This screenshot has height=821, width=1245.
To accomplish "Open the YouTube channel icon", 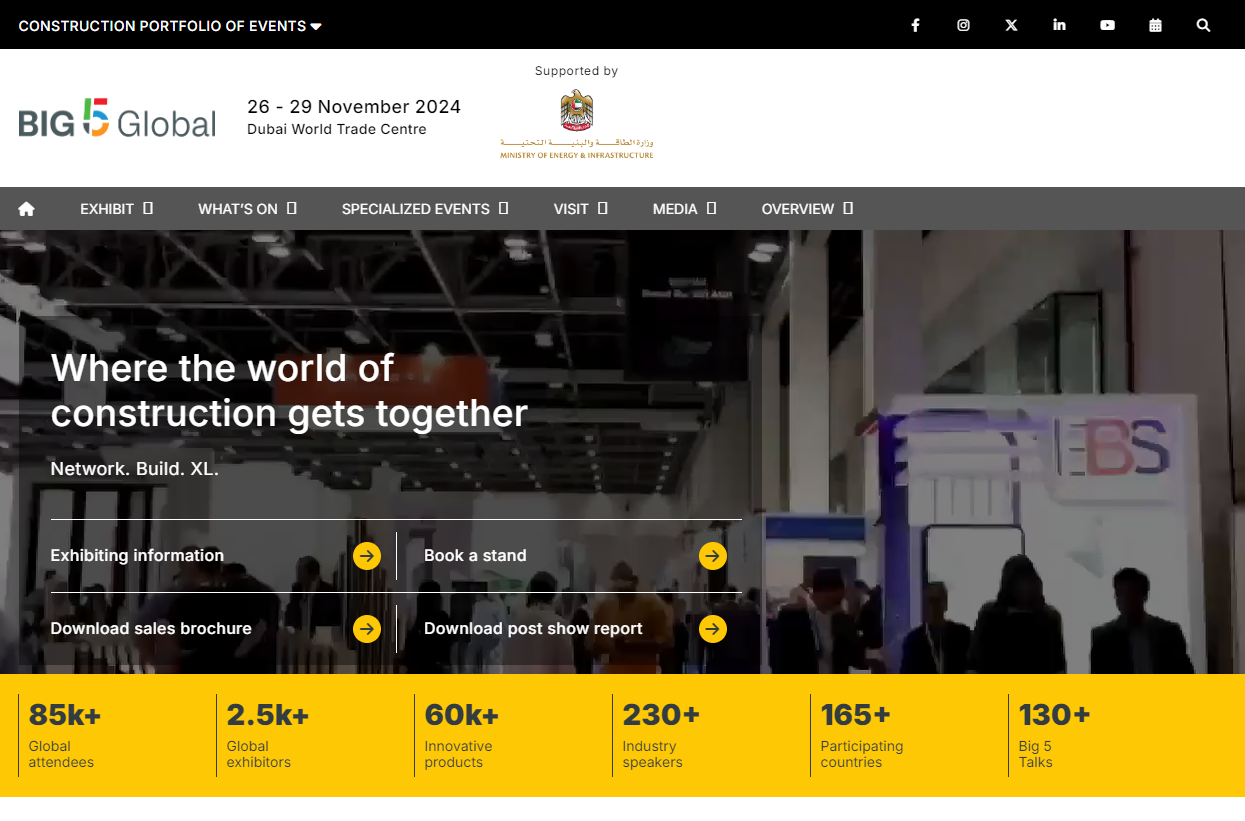I will (x=1107, y=25).
